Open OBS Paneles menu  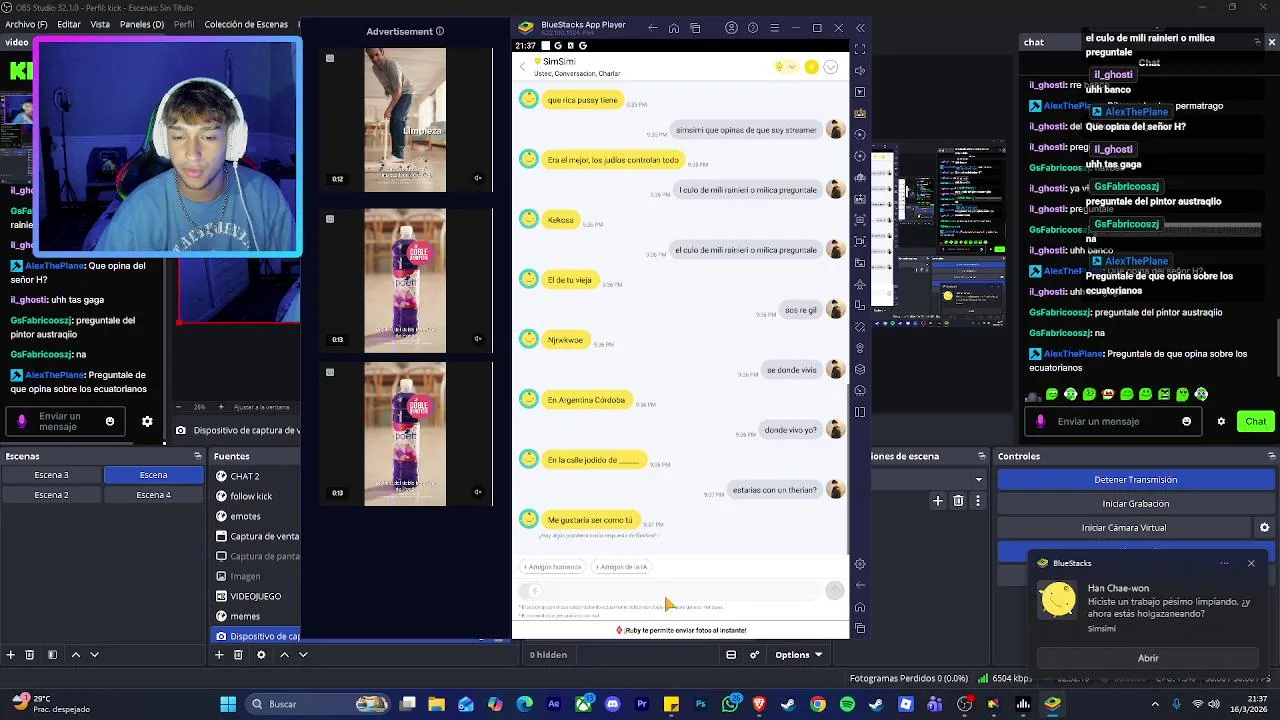click(x=142, y=24)
